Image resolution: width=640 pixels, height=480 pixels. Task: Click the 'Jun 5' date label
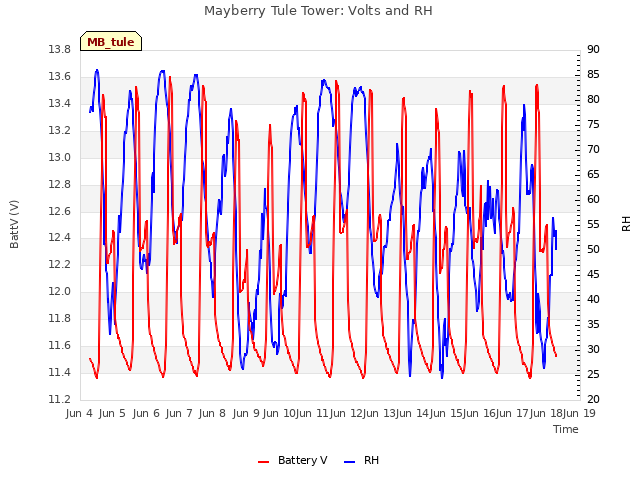coord(112,413)
